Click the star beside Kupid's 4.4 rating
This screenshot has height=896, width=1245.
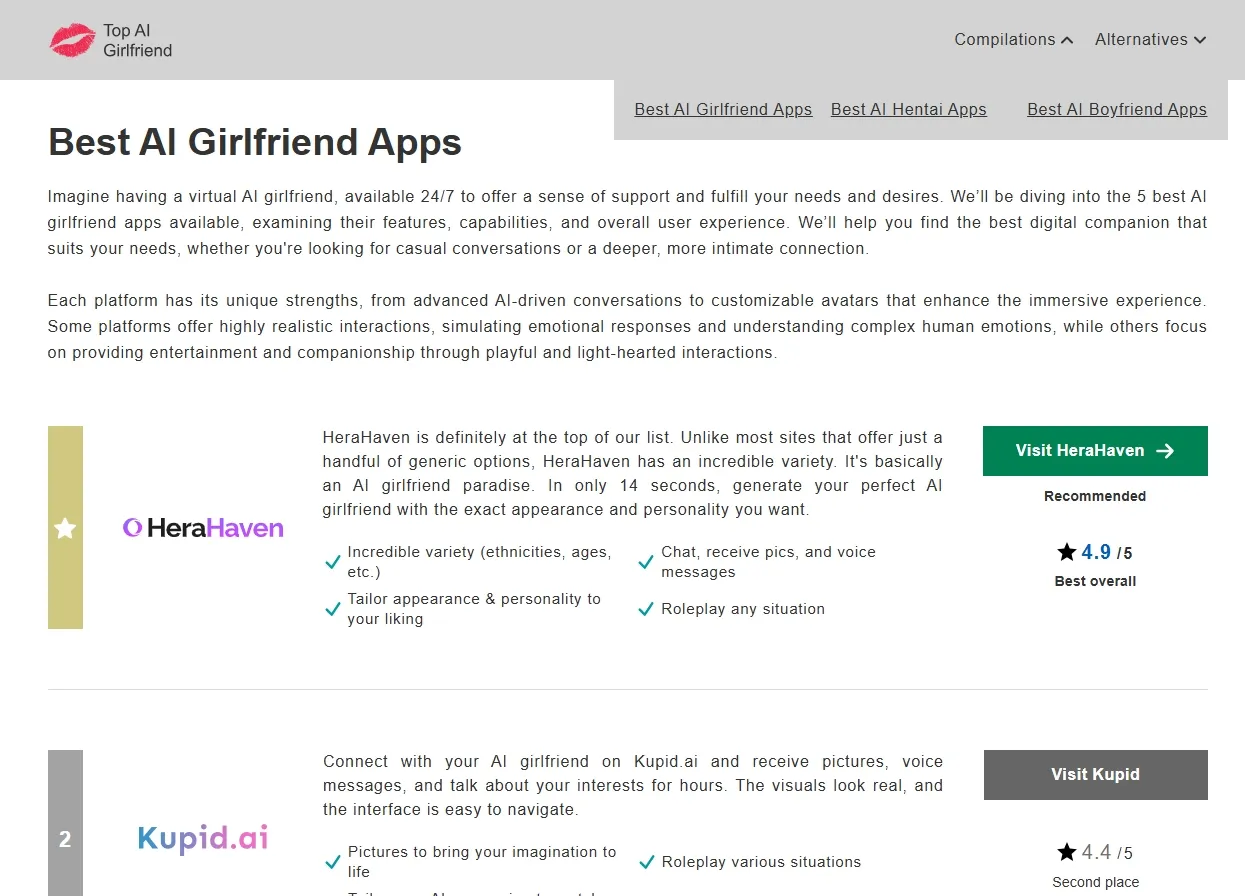tap(1066, 852)
